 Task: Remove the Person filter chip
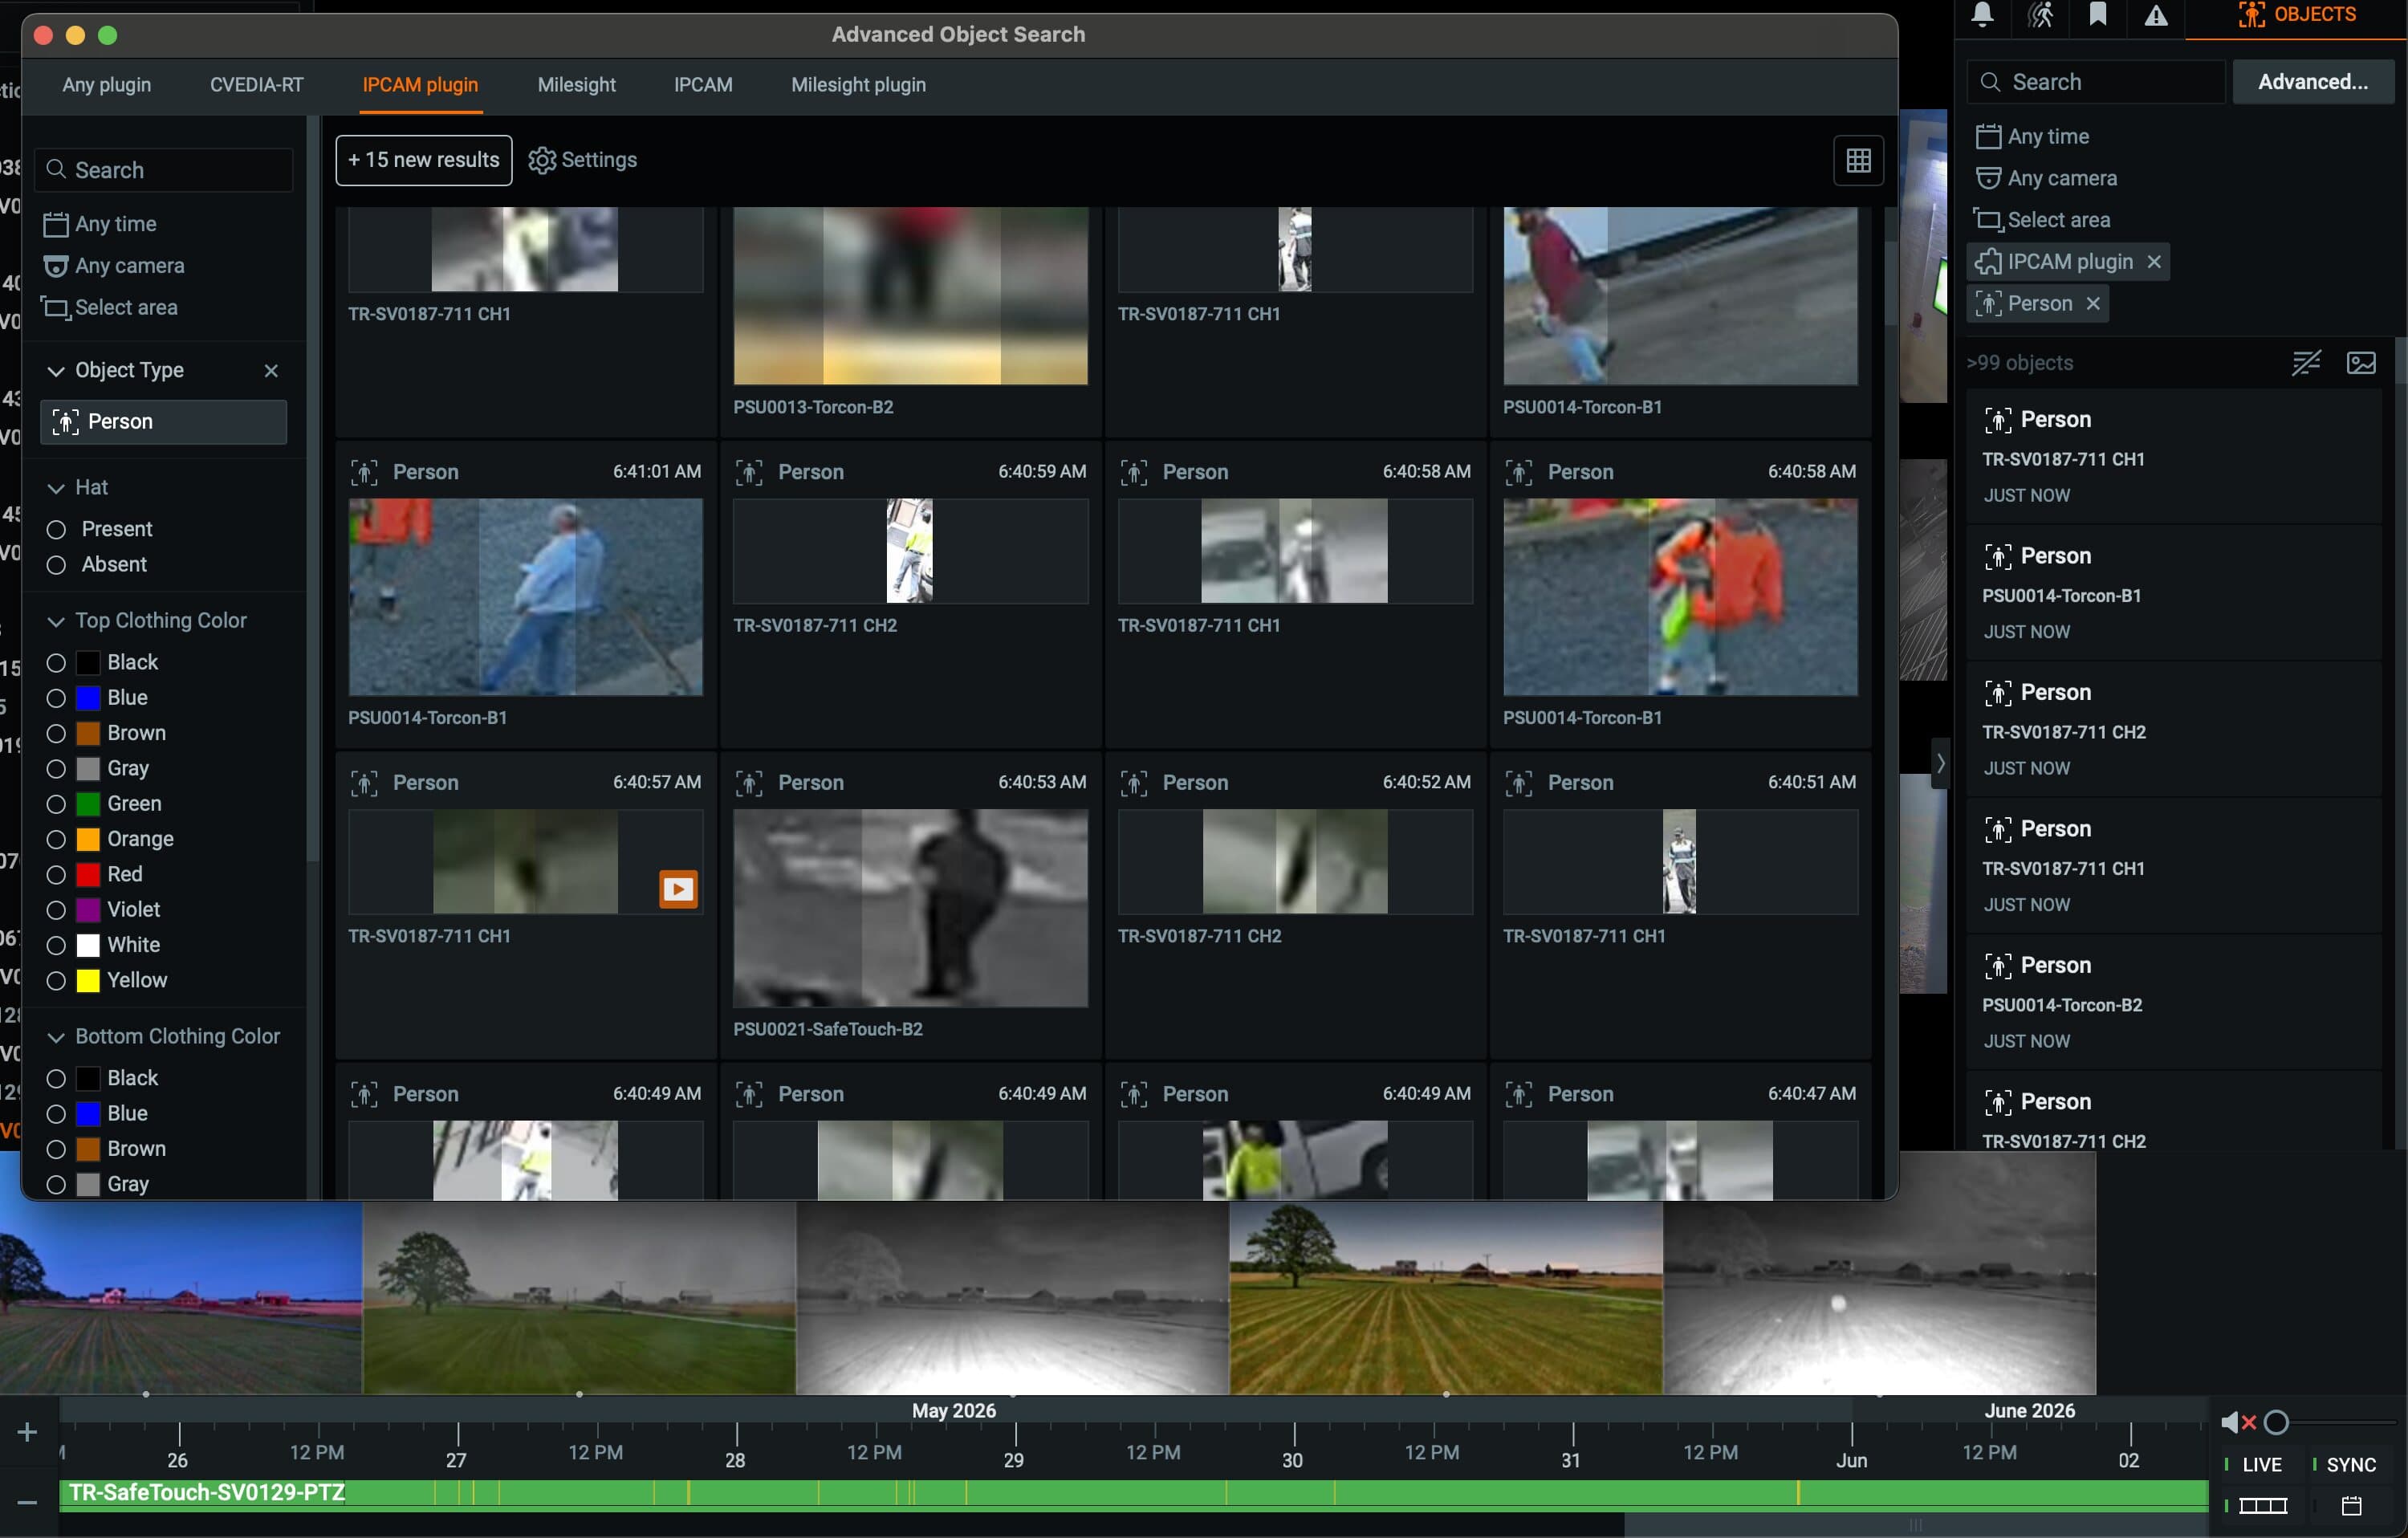(2093, 304)
